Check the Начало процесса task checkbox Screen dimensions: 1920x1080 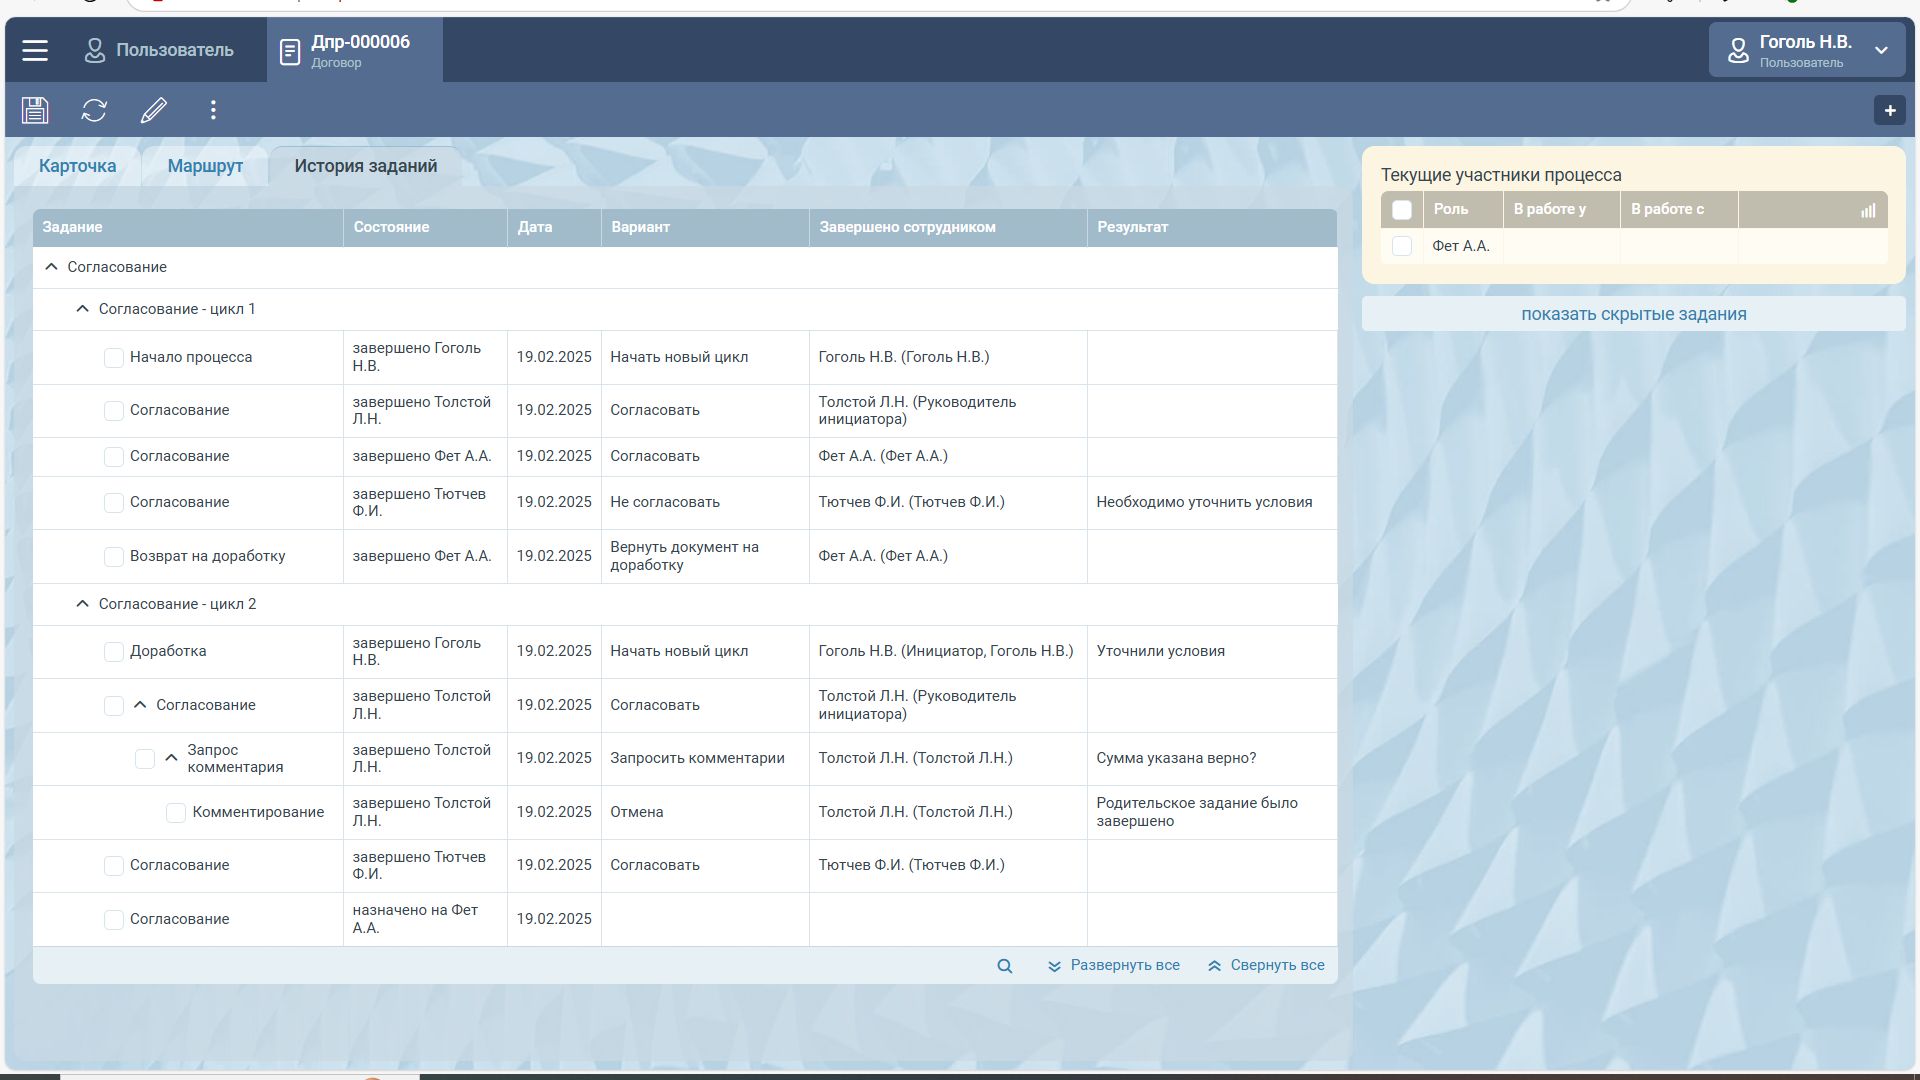click(114, 358)
